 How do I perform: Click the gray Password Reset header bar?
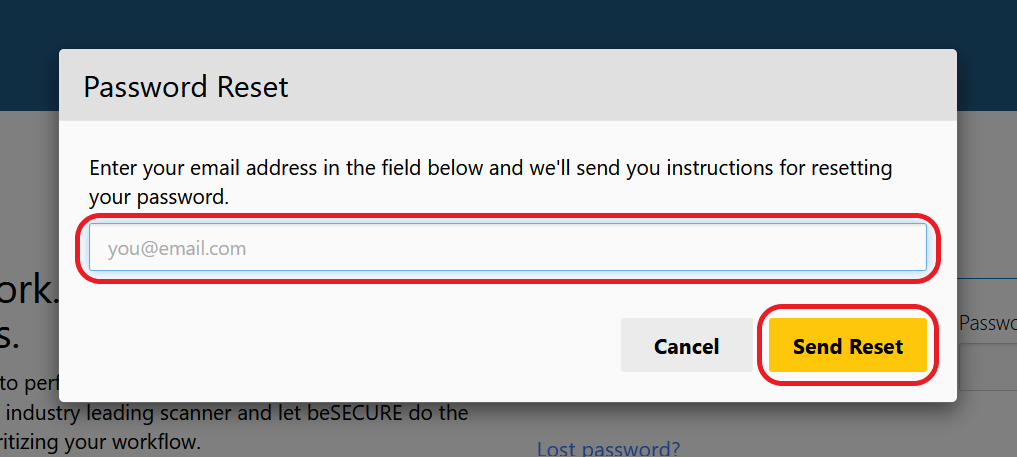point(507,85)
